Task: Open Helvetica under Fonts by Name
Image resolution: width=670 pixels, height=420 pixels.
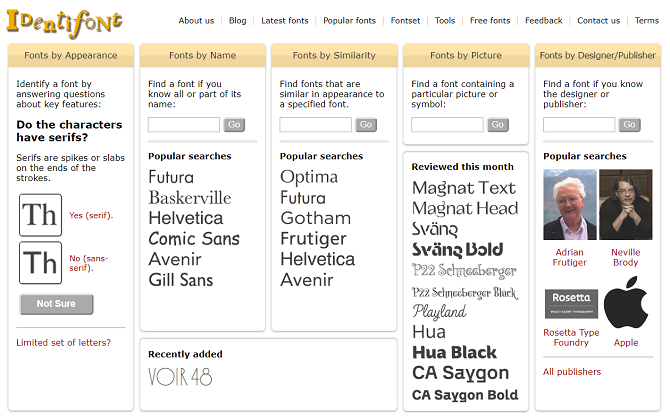Action: pos(185,218)
